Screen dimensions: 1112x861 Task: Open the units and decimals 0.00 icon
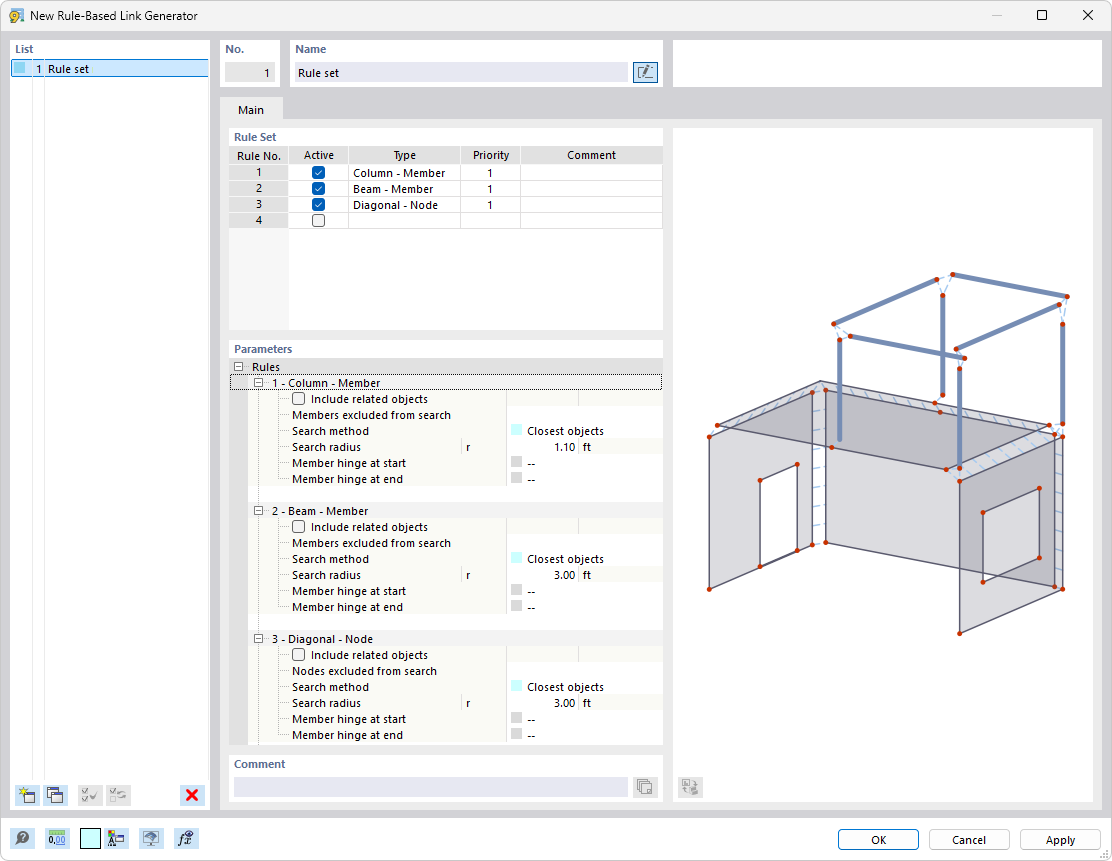[57, 839]
